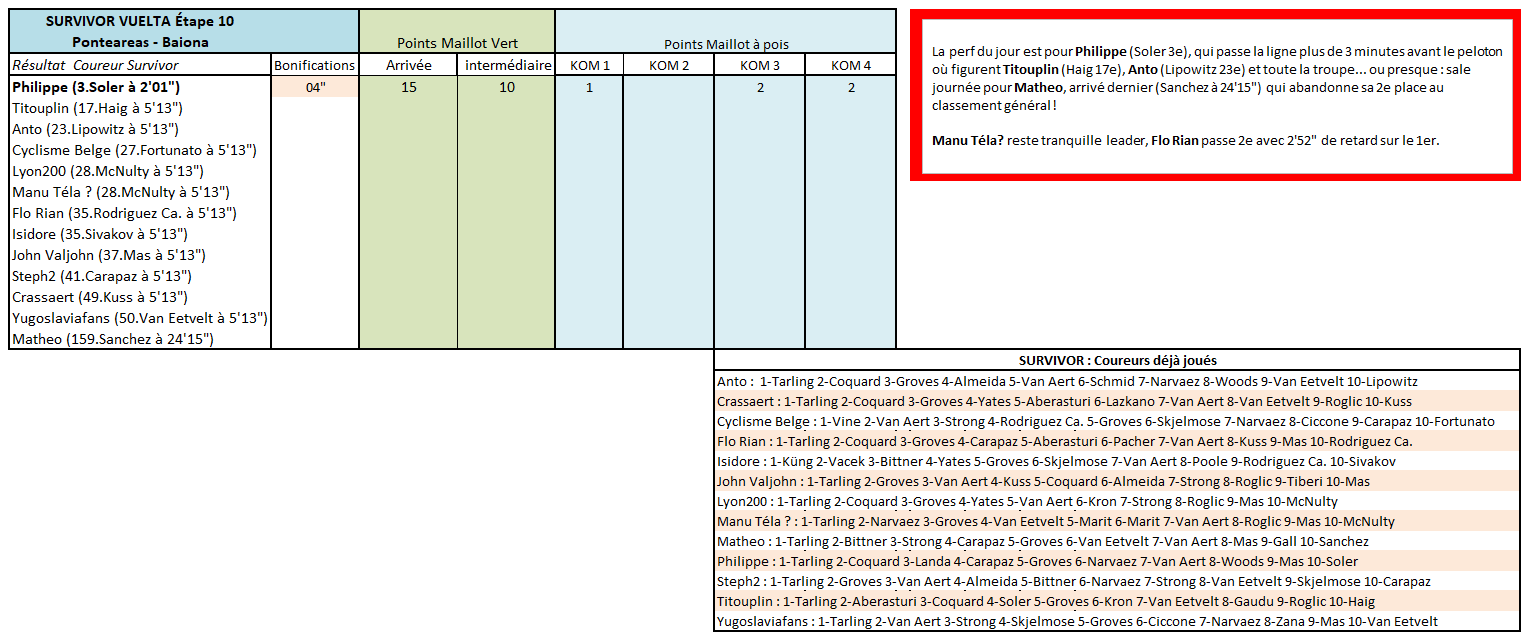The height and width of the screenshot is (634, 1530).
Task: Click the intermédiaire column header
Action: pyautogui.click(x=506, y=65)
